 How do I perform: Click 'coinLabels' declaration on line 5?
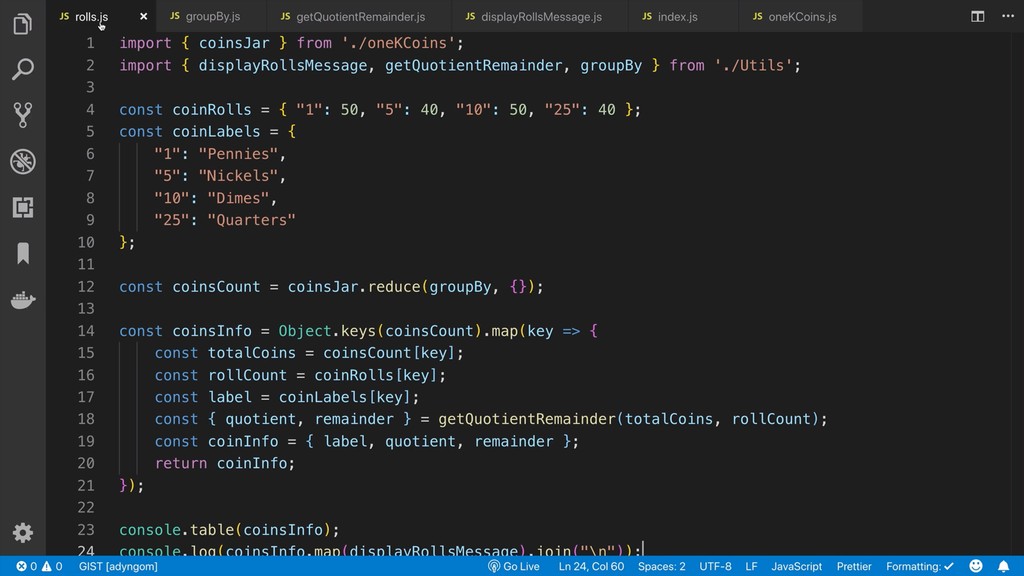point(216,132)
